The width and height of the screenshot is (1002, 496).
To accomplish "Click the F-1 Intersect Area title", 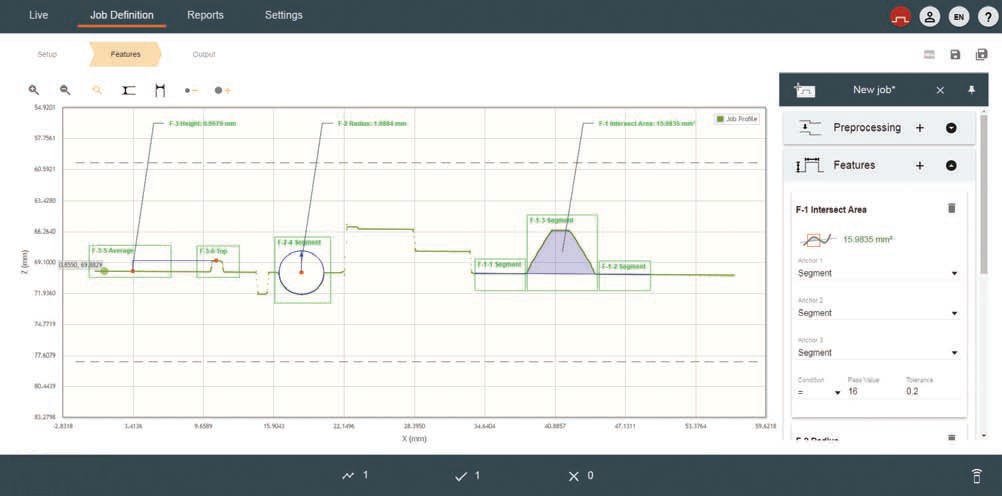I will pyautogui.click(x=831, y=210).
